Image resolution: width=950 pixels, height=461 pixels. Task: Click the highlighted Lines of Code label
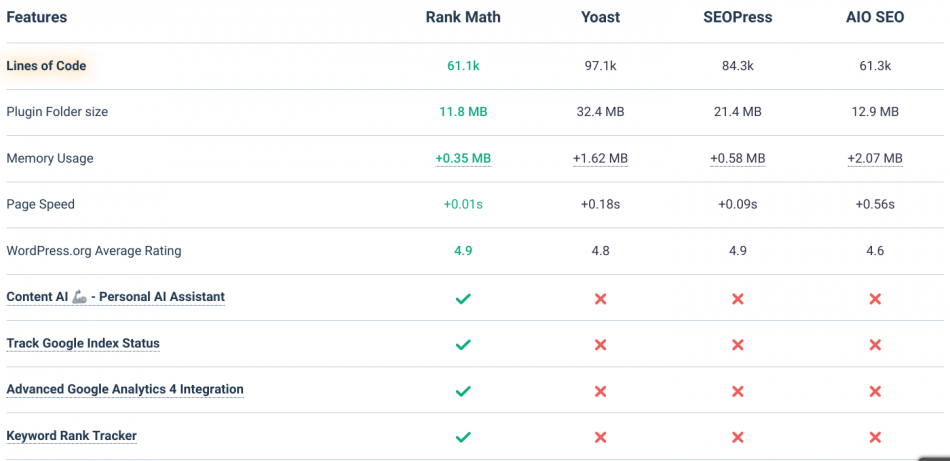pyautogui.click(x=47, y=66)
